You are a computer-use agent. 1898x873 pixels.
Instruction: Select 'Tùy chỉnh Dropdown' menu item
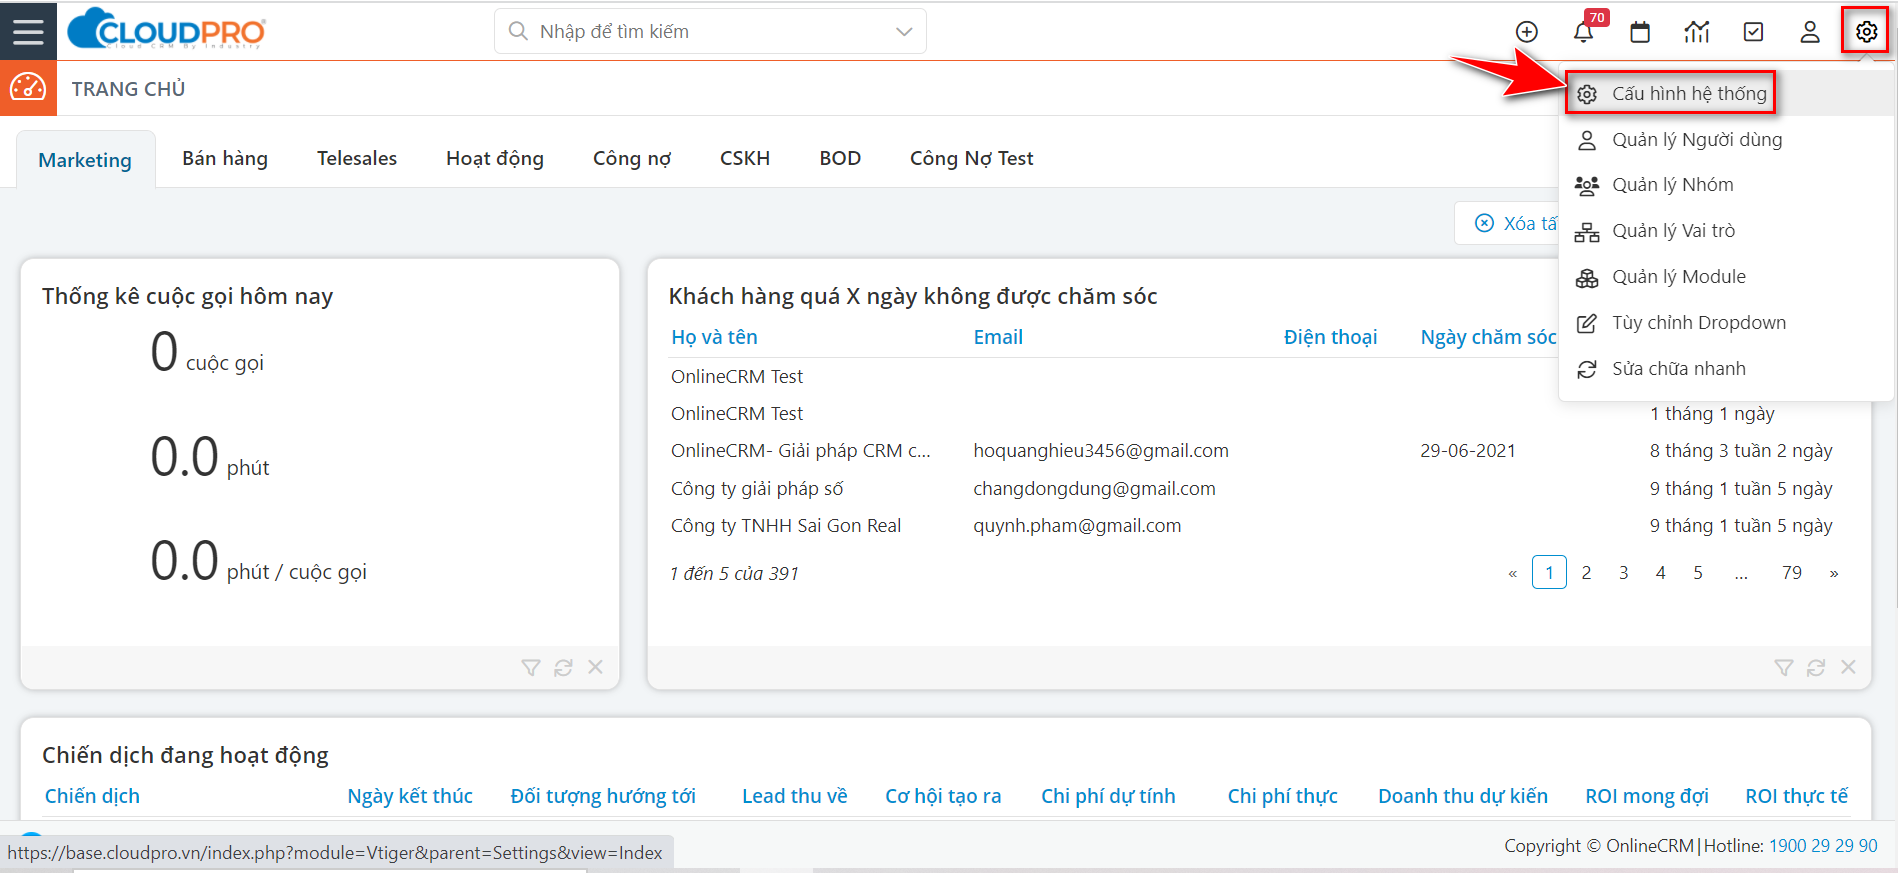[1726, 322]
